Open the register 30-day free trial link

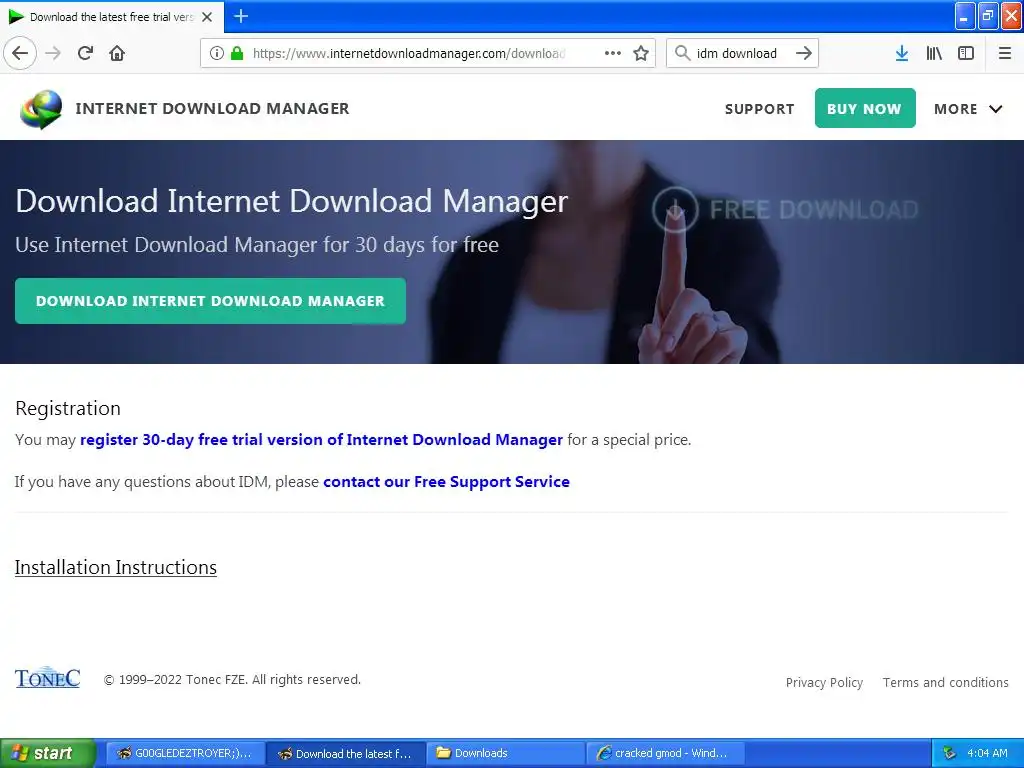click(x=321, y=440)
